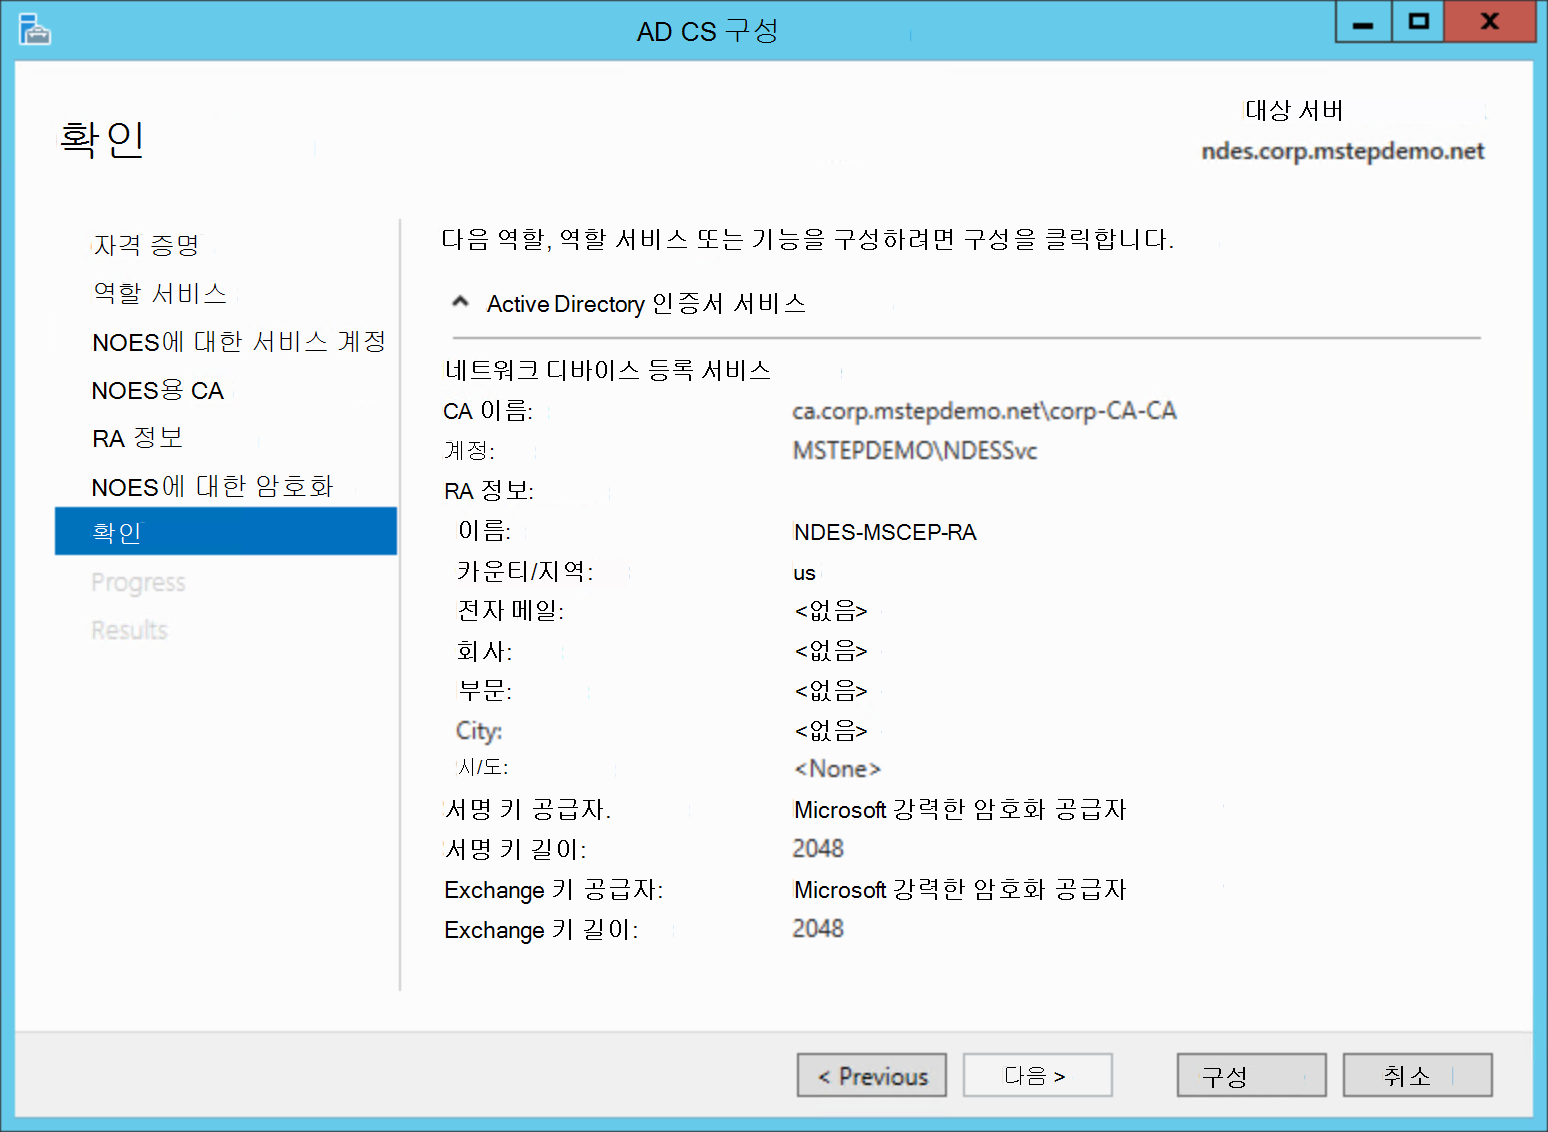Click the disabled Results step
Image resolution: width=1548 pixels, height=1132 pixels.
point(129,630)
